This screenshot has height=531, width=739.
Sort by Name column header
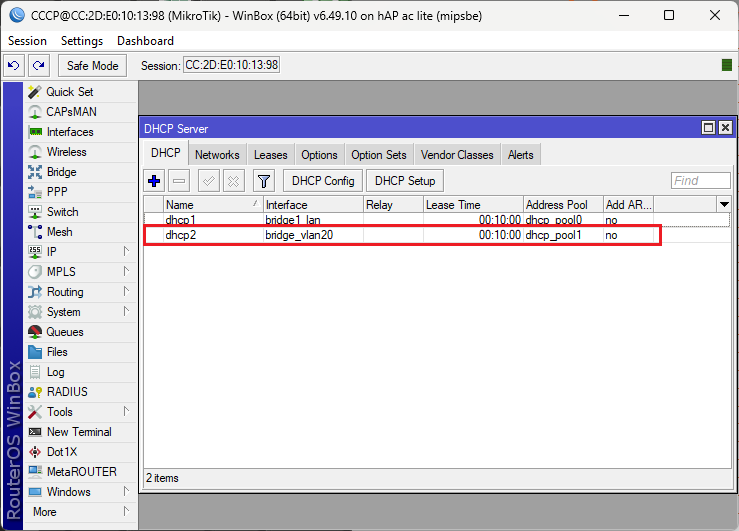(x=213, y=204)
